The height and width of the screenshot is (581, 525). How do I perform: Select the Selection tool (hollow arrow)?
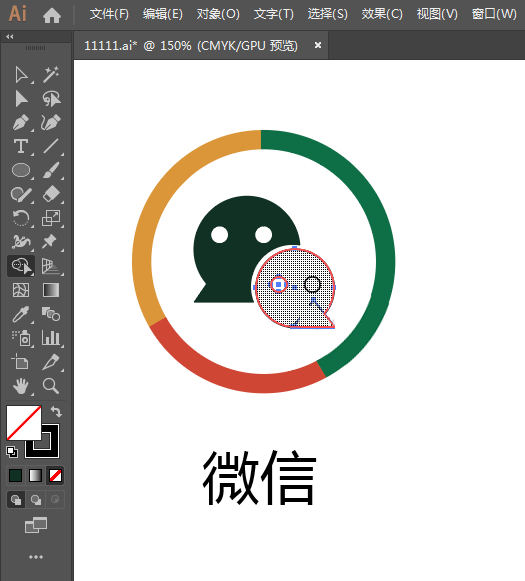coord(21,75)
